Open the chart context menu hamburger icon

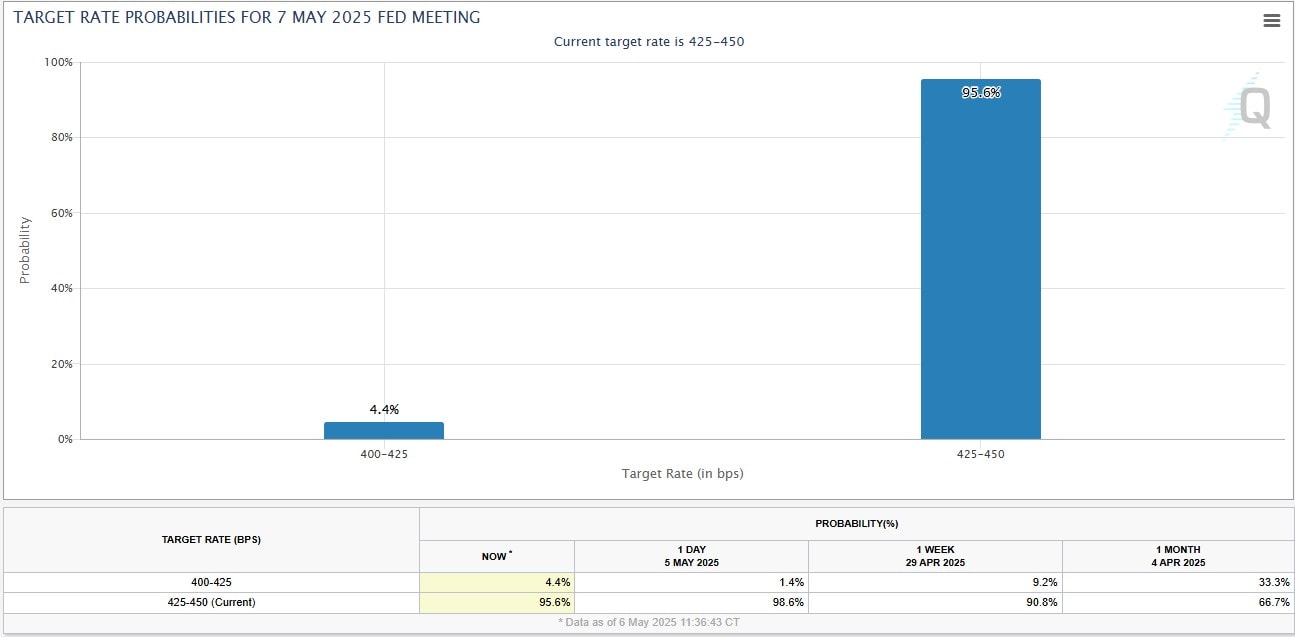coord(1271,21)
